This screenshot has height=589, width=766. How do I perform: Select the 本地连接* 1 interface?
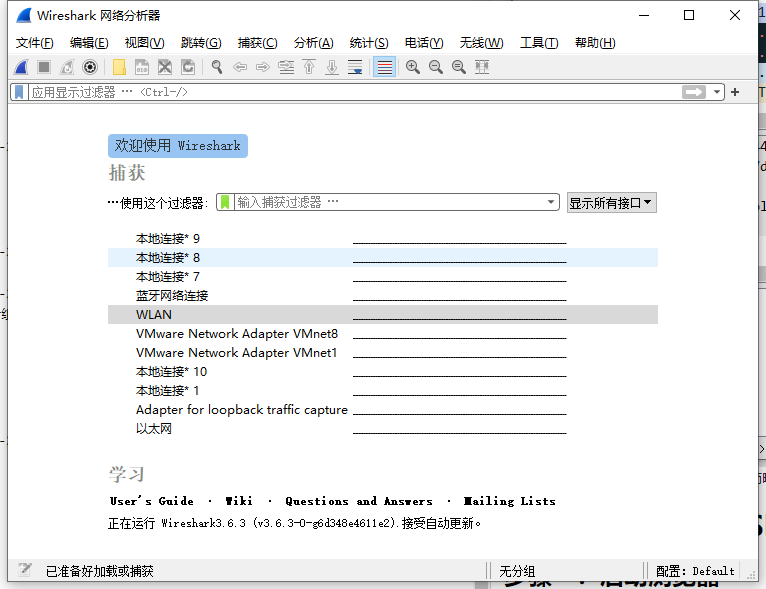[383, 391]
